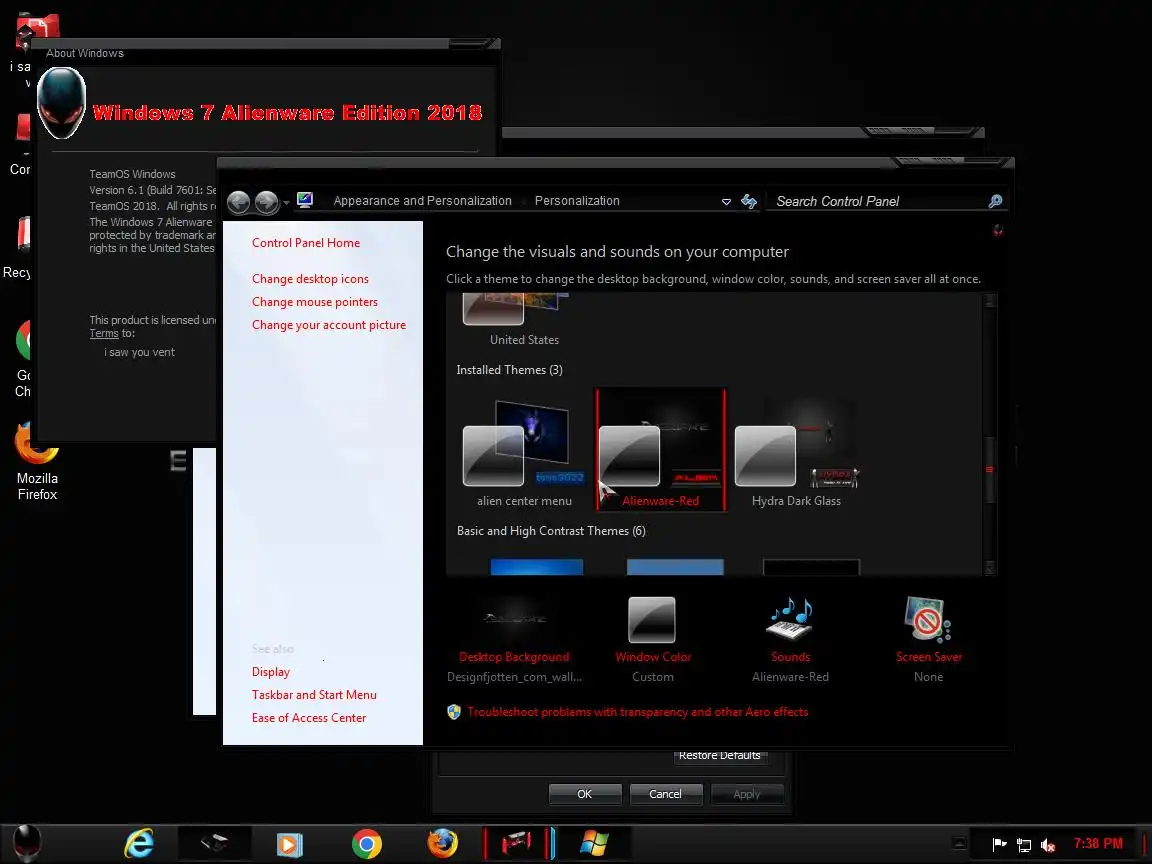The width and height of the screenshot is (1152, 864).
Task: Open the help icon under search box
Action: tap(998, 231)
